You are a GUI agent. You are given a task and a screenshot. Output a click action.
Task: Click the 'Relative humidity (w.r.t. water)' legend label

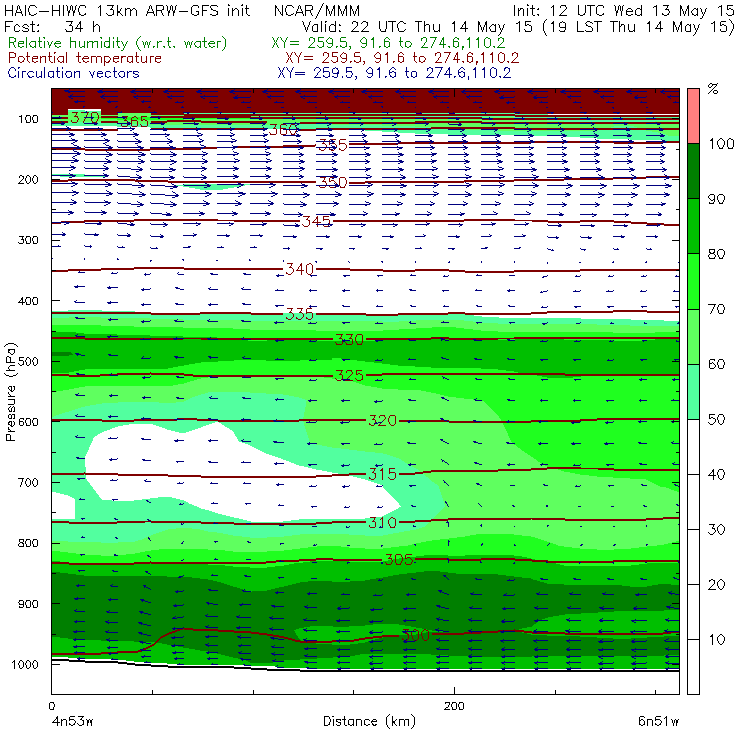point(118,43)
